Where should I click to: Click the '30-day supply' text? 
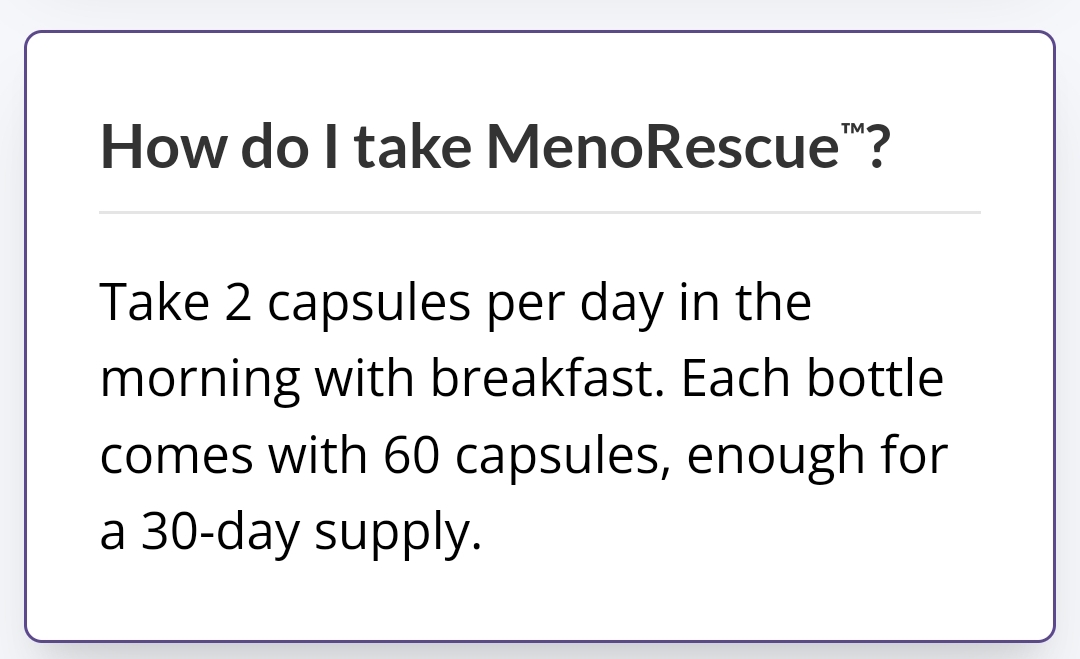click(x=311, y=534)
